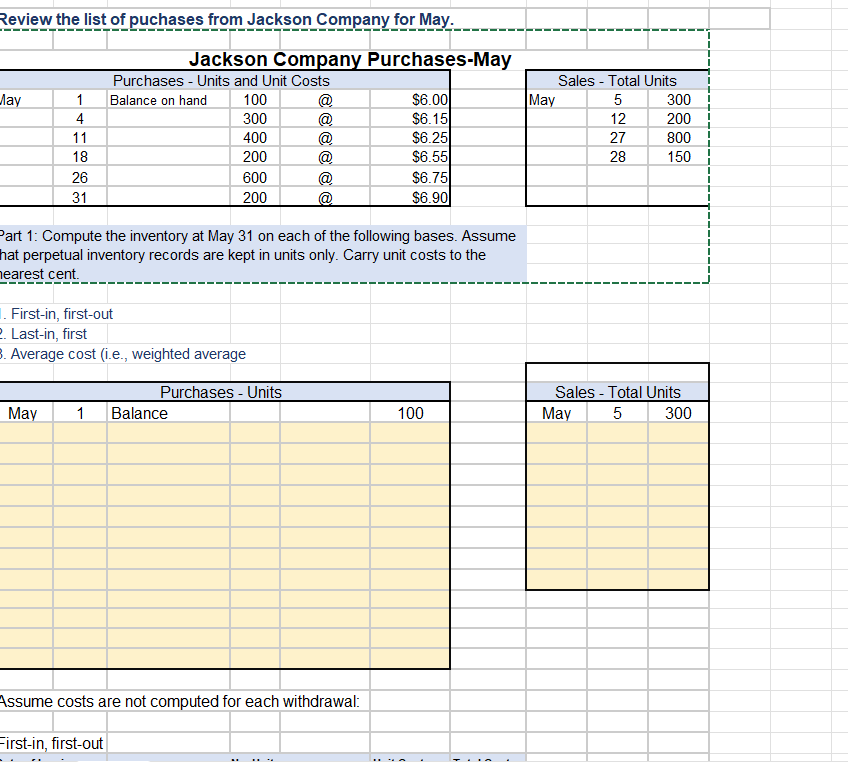Select the 'Last-in, first' list item
This screenshot has height=762, width=848.
43,334
